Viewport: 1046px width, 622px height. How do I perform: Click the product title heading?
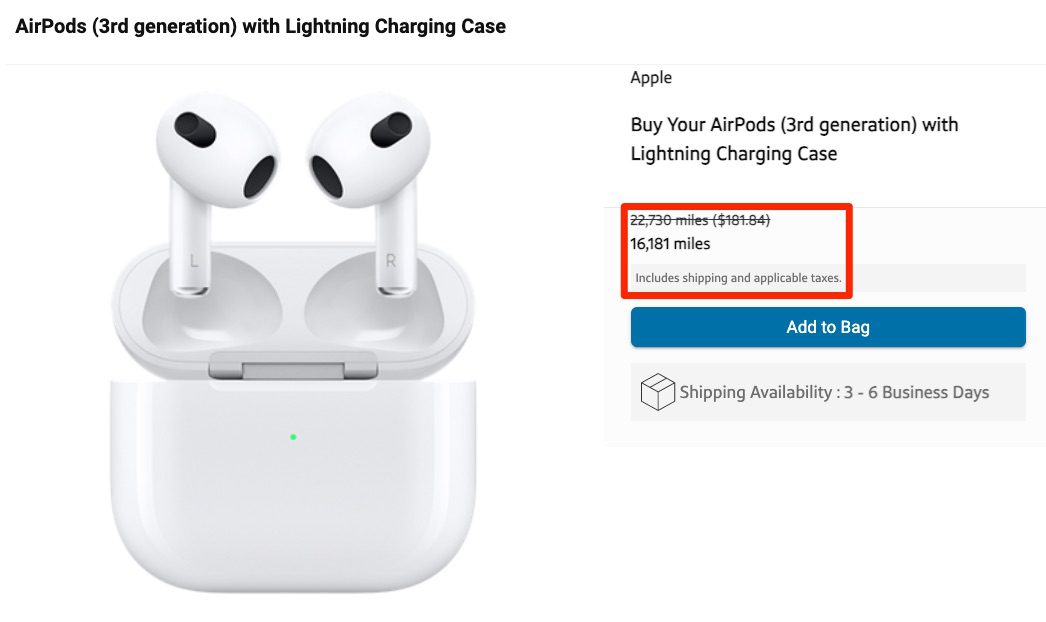tap(260, 26)
